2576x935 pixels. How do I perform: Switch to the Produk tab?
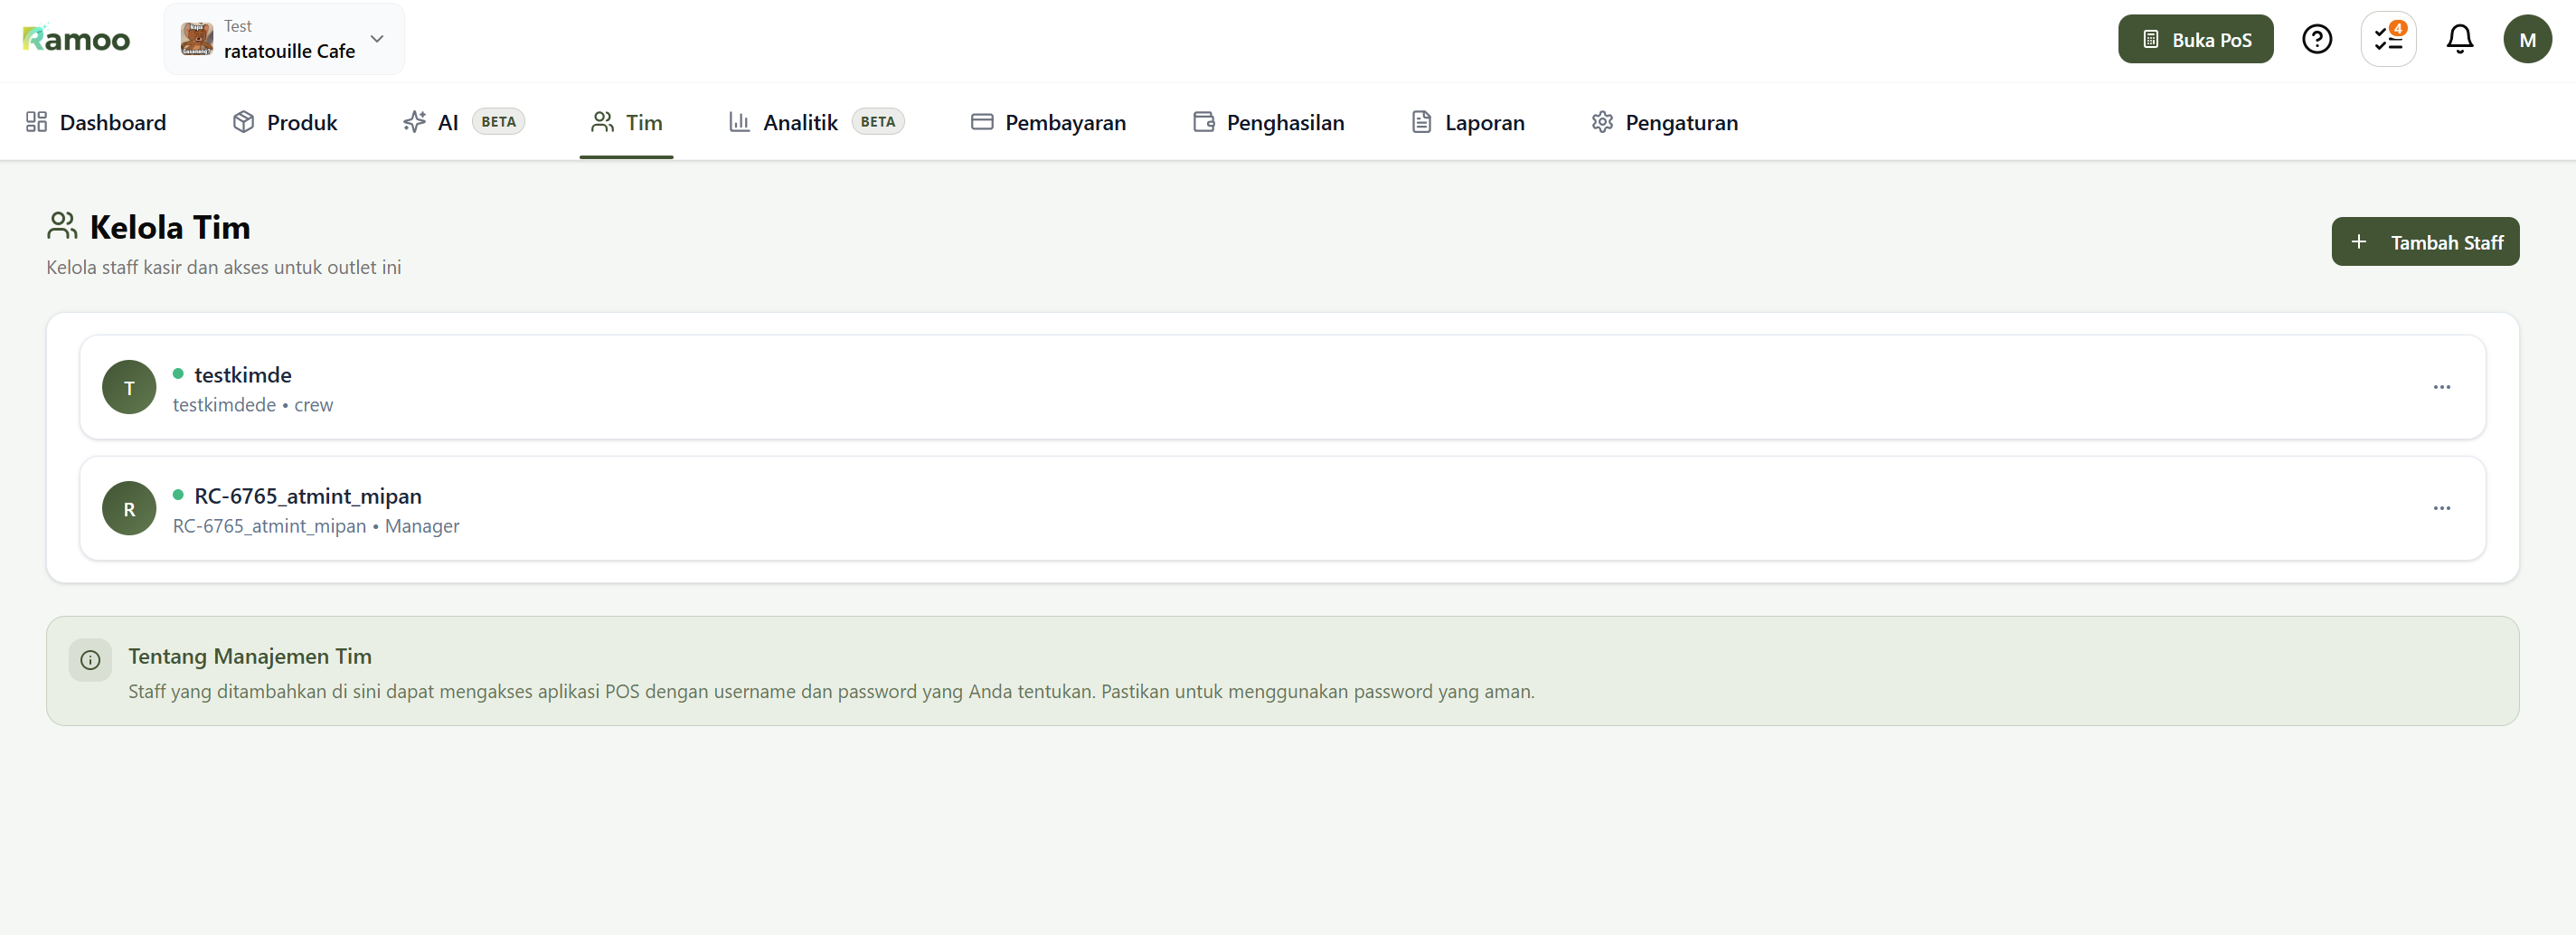(x=285, y=122)
